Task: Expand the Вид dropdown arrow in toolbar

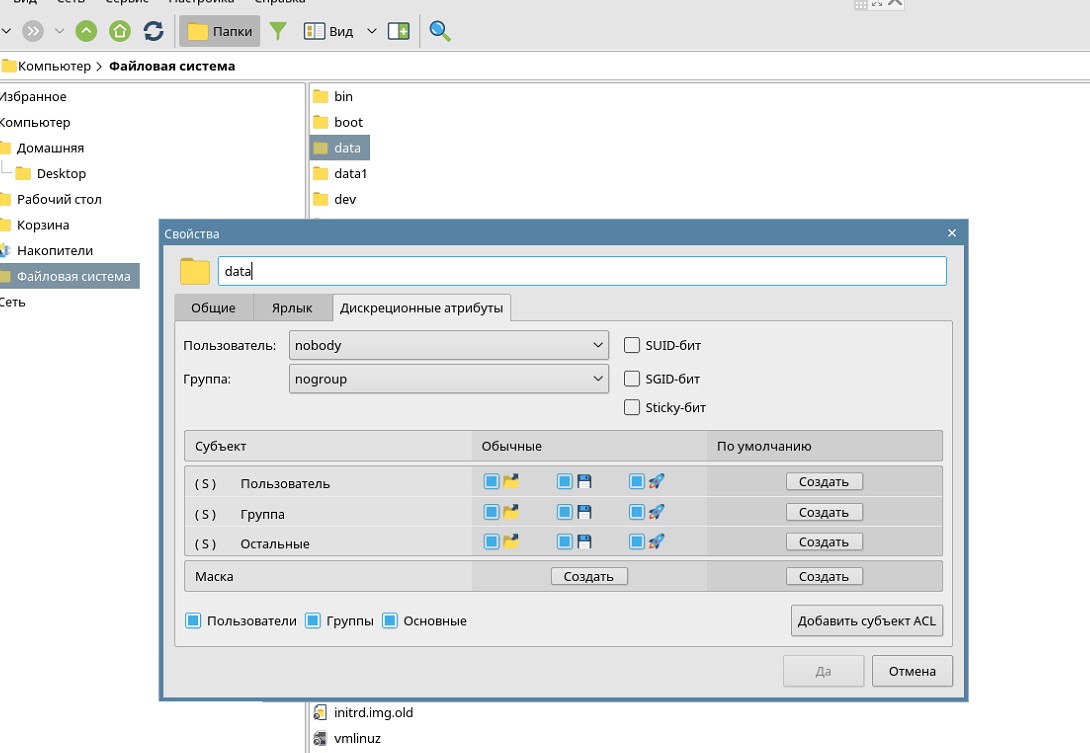Action: point(372,31)
